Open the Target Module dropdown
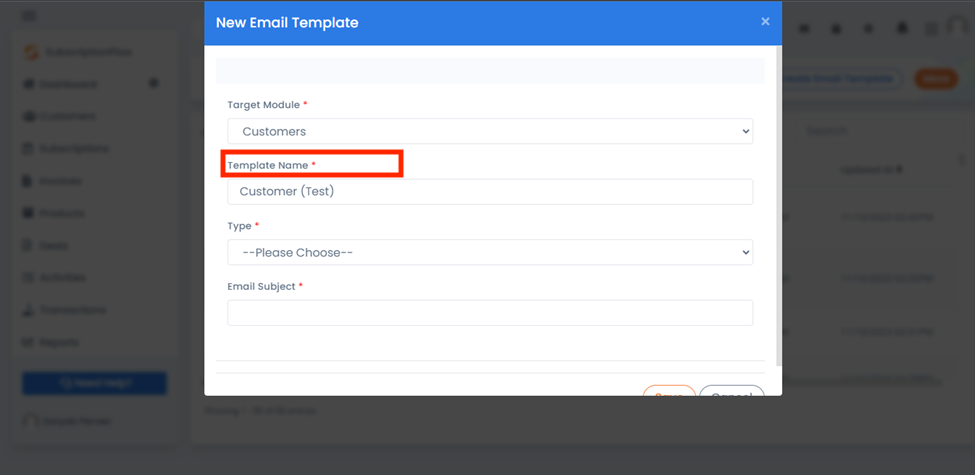975x475 pixels. (490, 131)
